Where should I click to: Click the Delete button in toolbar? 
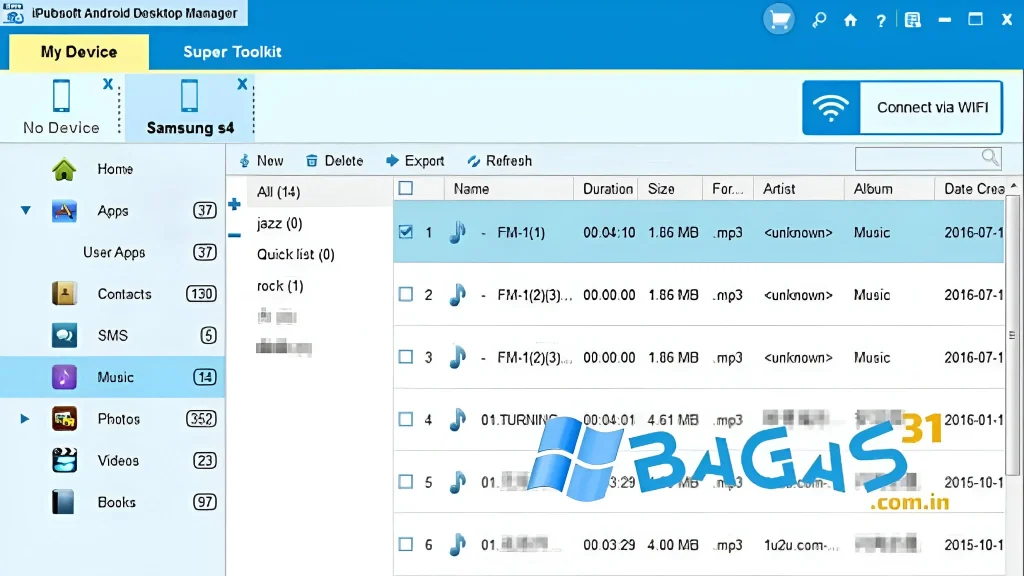[x=334, y=161]
